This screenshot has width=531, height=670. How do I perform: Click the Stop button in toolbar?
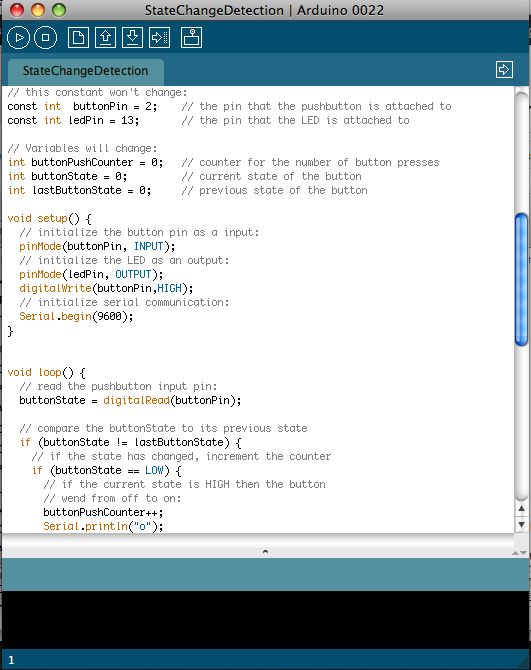coord(45,38)
